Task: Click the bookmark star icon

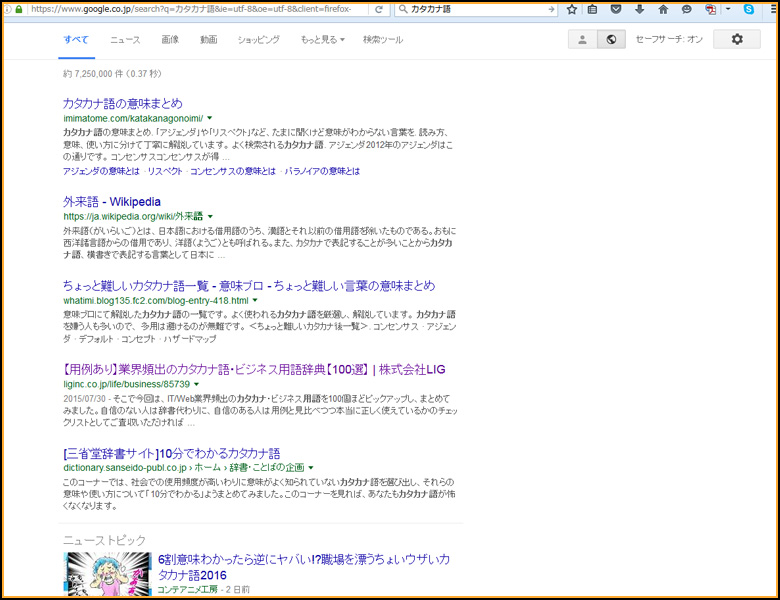Action: (x=572, y=9)
